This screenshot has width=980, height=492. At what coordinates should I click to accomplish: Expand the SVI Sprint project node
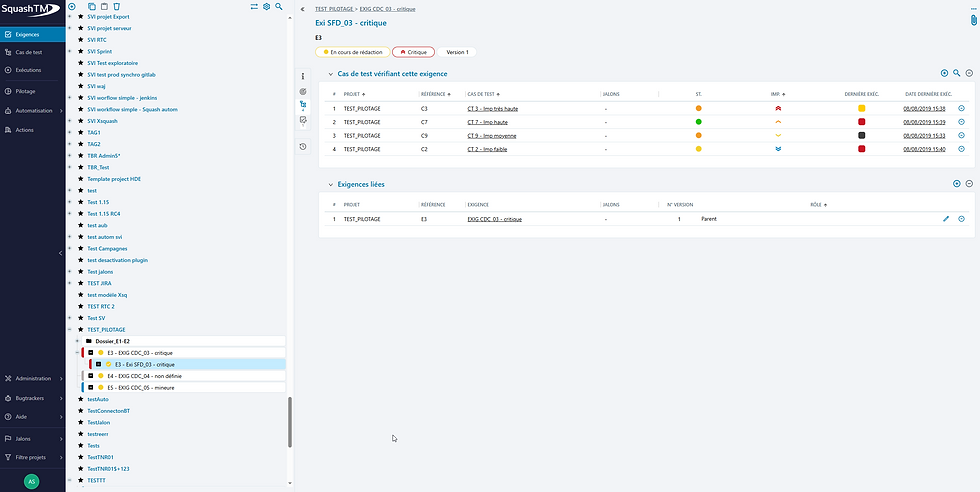point(70,51)
